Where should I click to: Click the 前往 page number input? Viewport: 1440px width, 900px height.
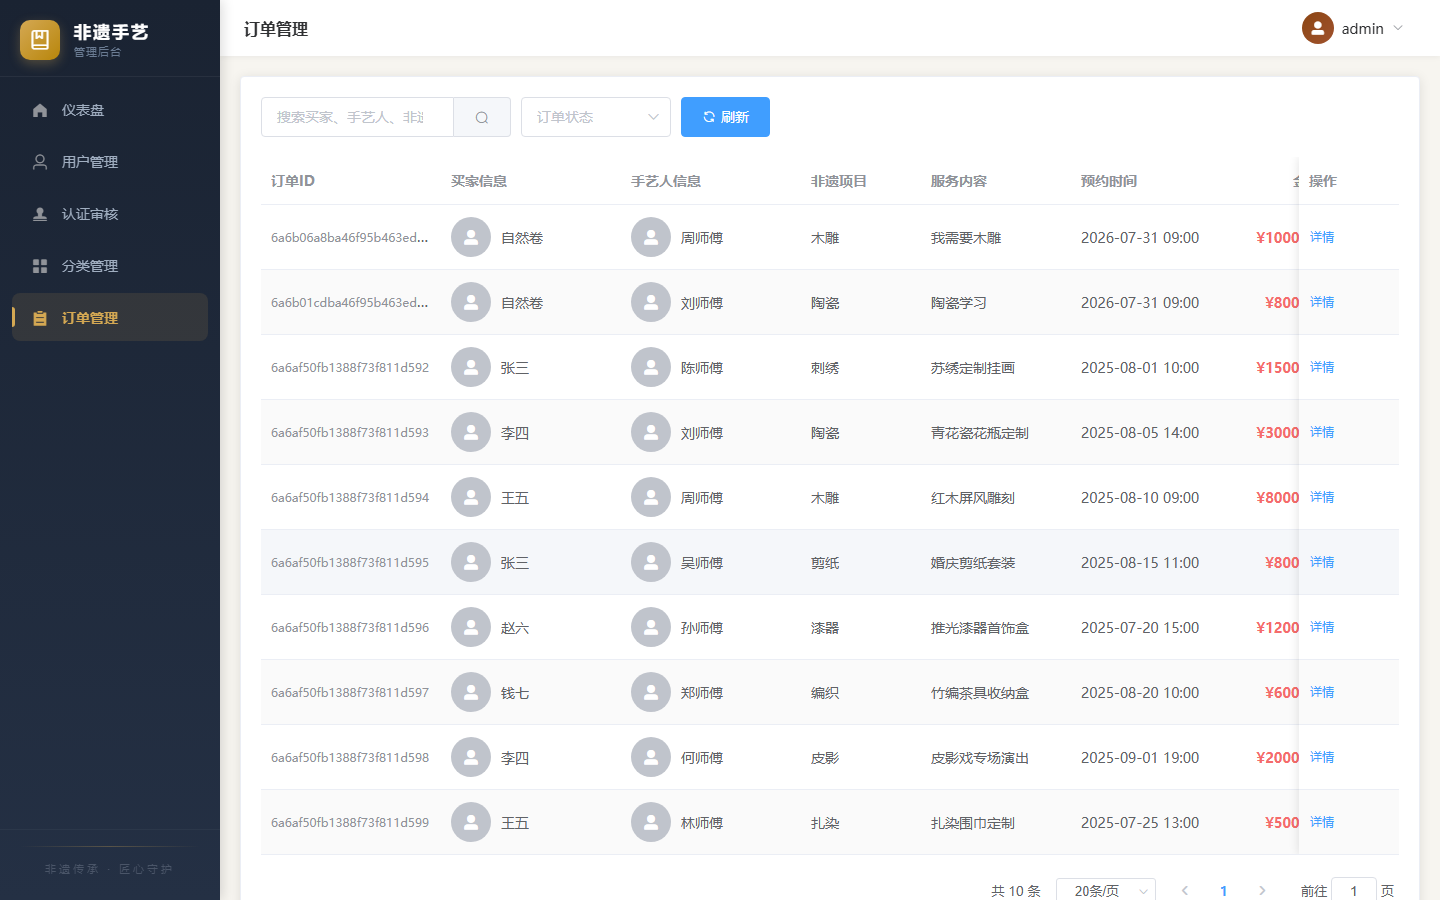1354,890
